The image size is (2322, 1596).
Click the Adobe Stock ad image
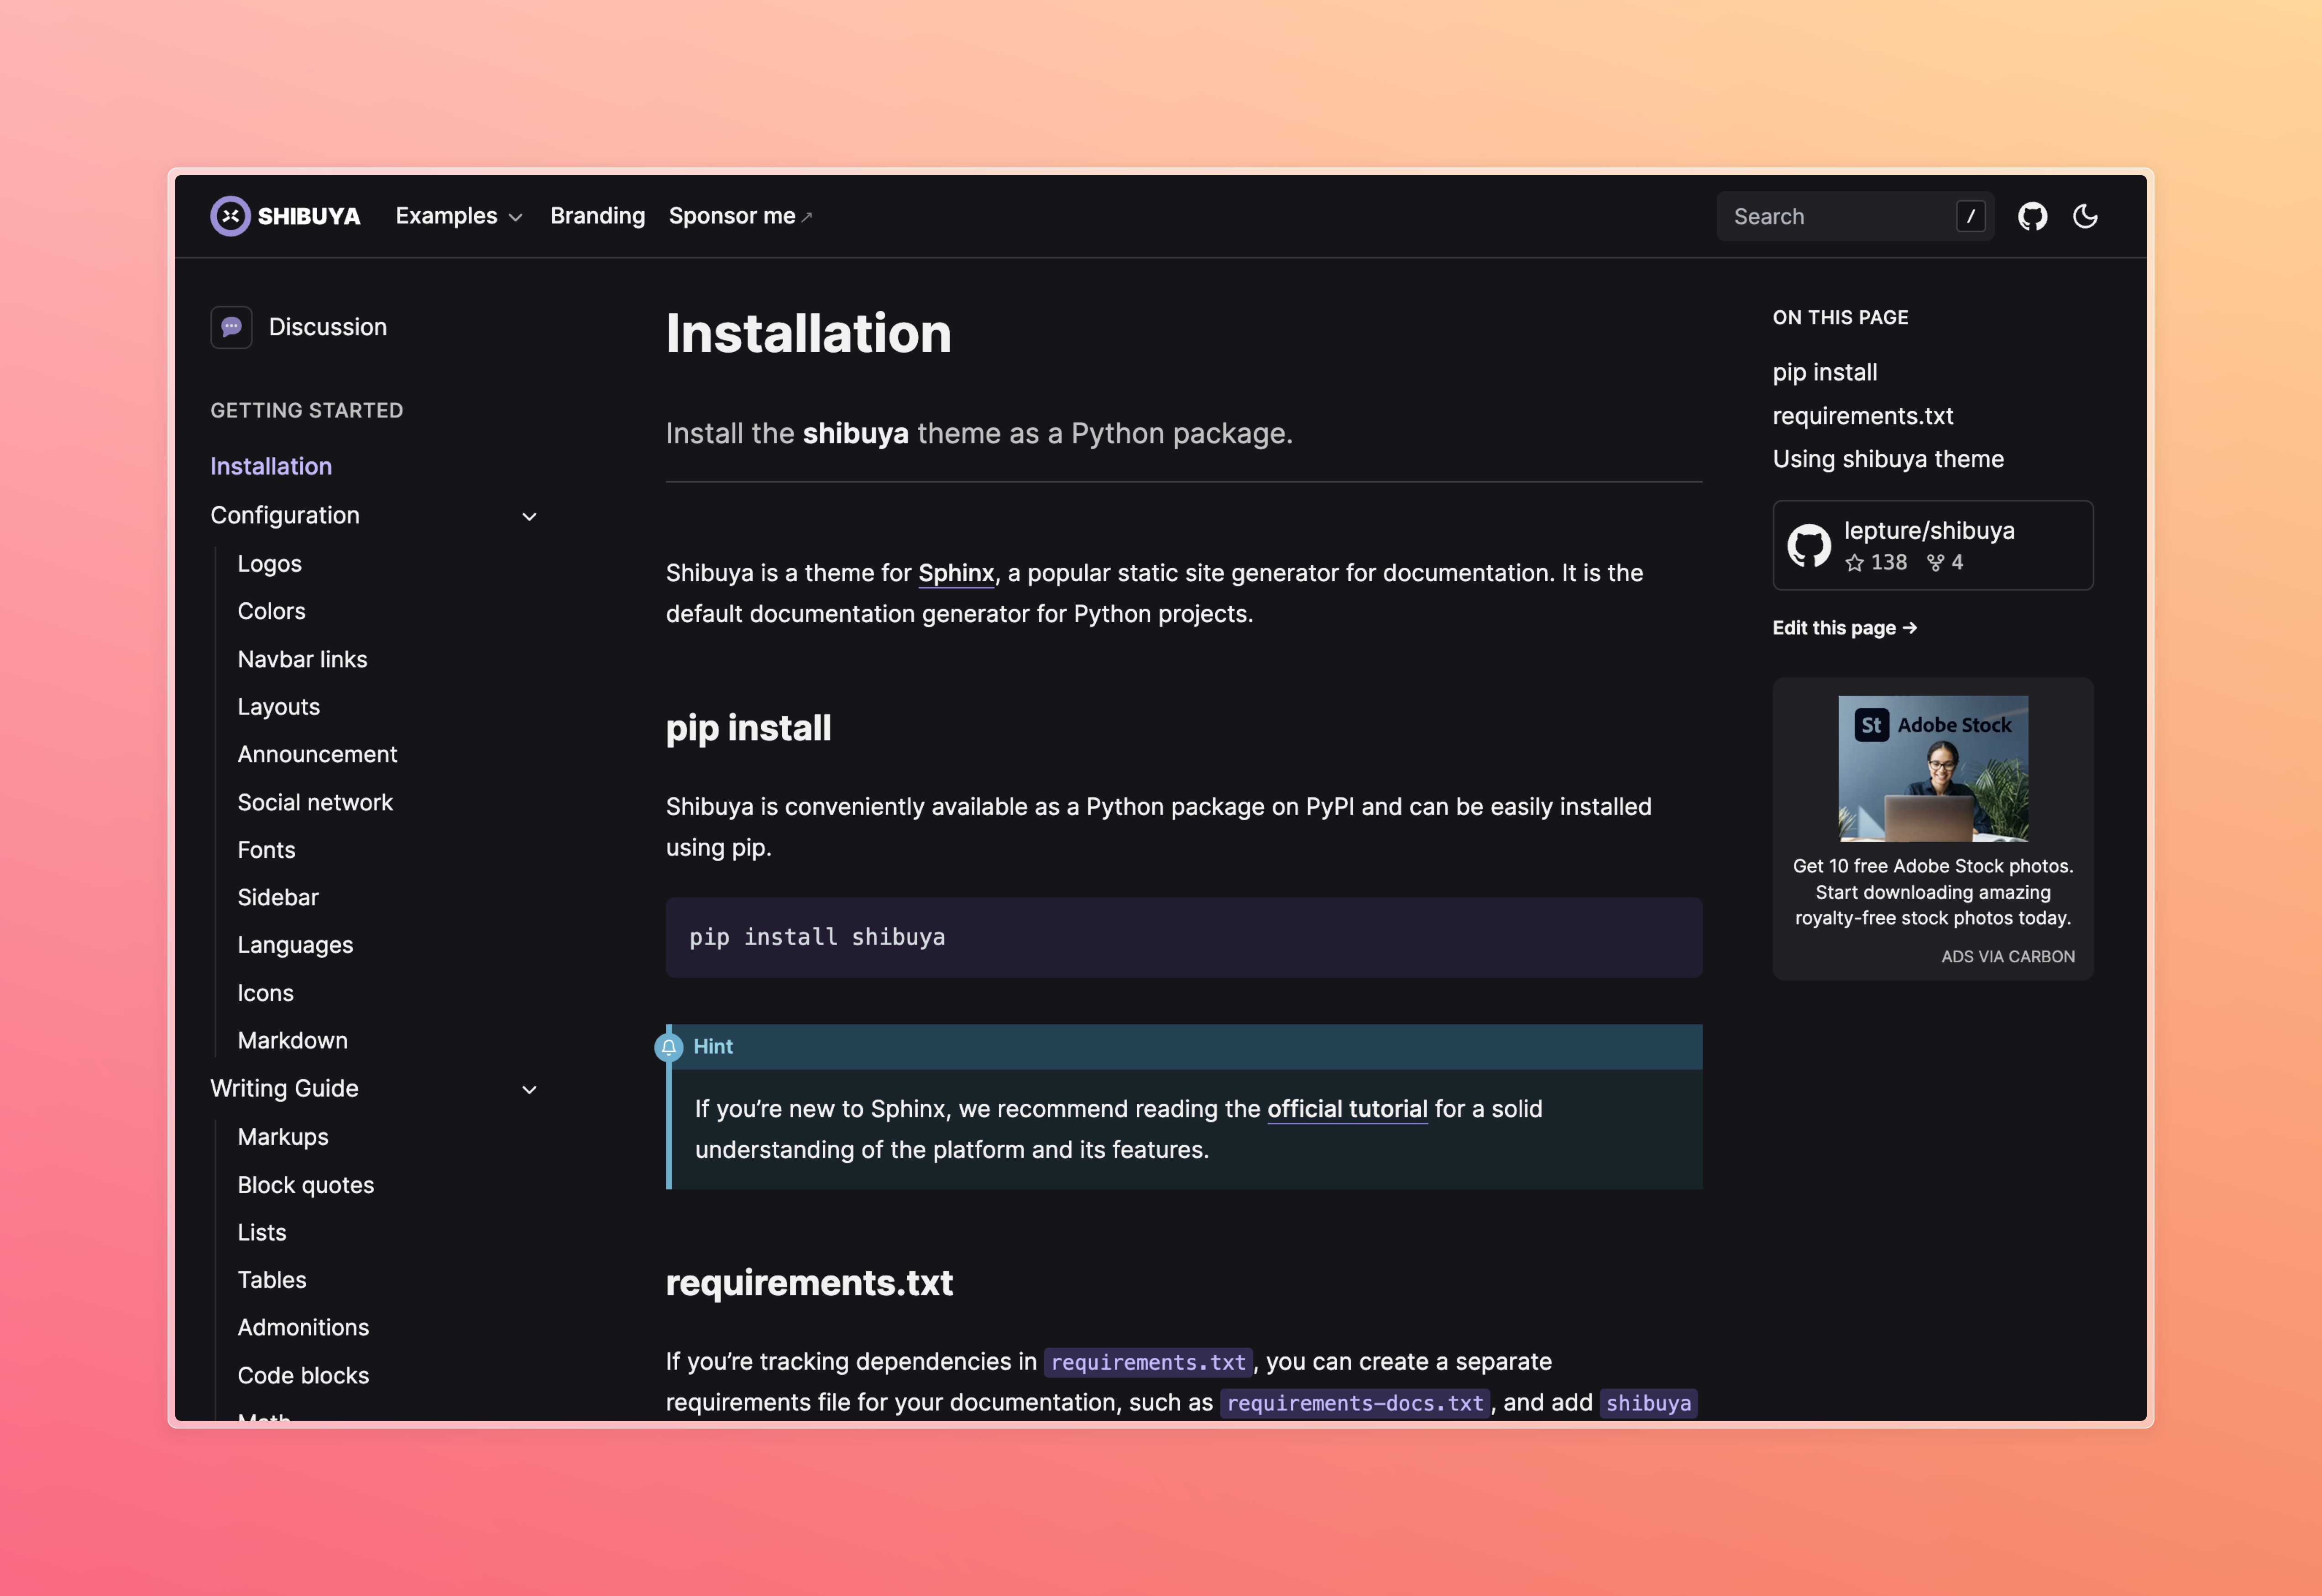(x=1933, y=768)
